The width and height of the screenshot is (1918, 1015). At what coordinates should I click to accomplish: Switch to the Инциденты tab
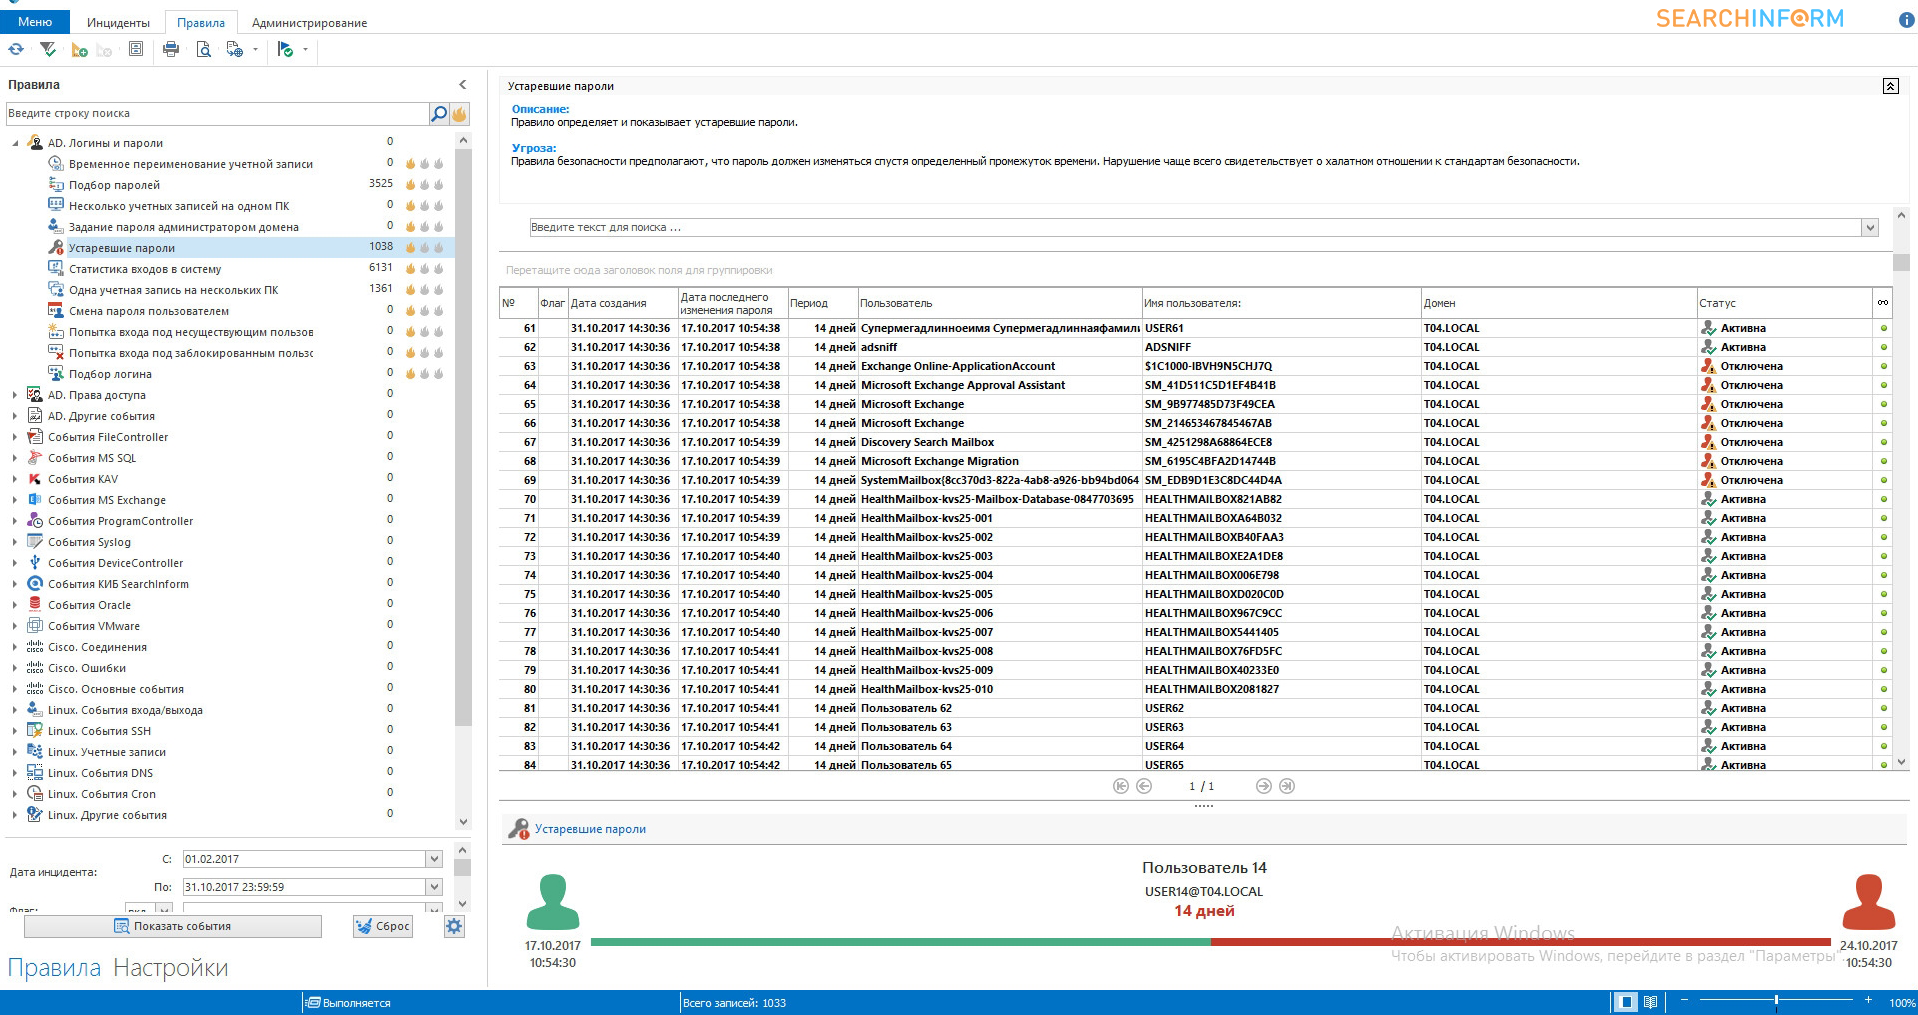[x=118, y=23]
